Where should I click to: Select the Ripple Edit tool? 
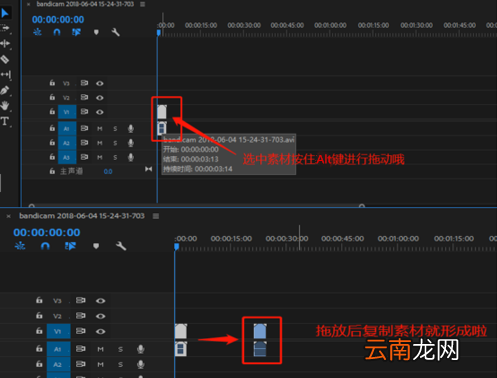[x=5, y=43]
